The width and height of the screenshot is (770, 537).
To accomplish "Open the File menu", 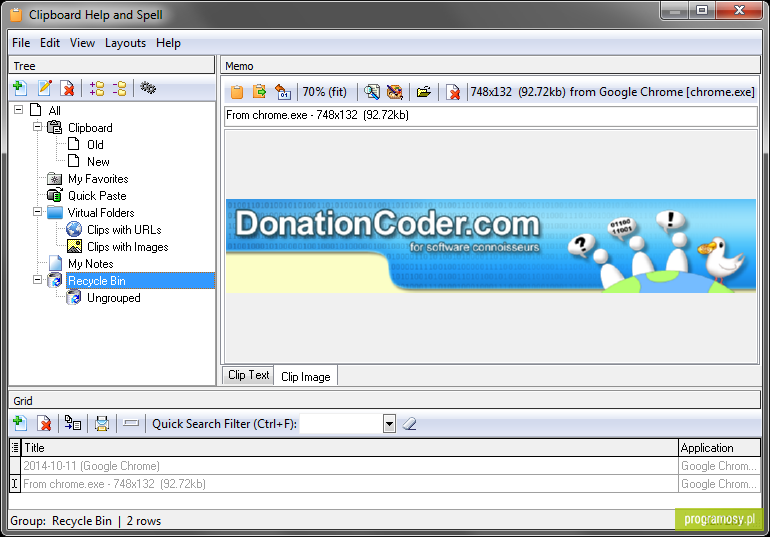I will (x=21, y=43).
